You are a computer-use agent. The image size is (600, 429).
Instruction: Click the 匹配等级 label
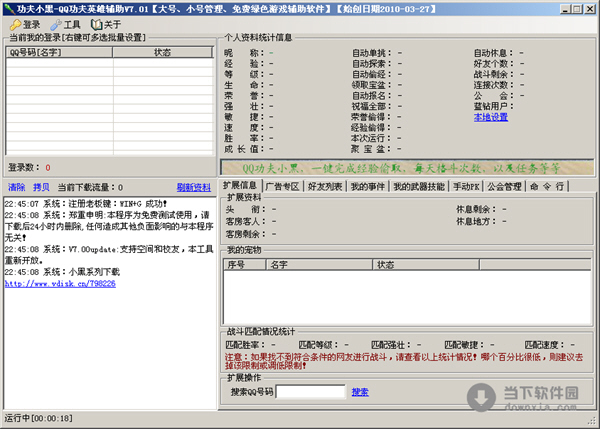point(318,345)
